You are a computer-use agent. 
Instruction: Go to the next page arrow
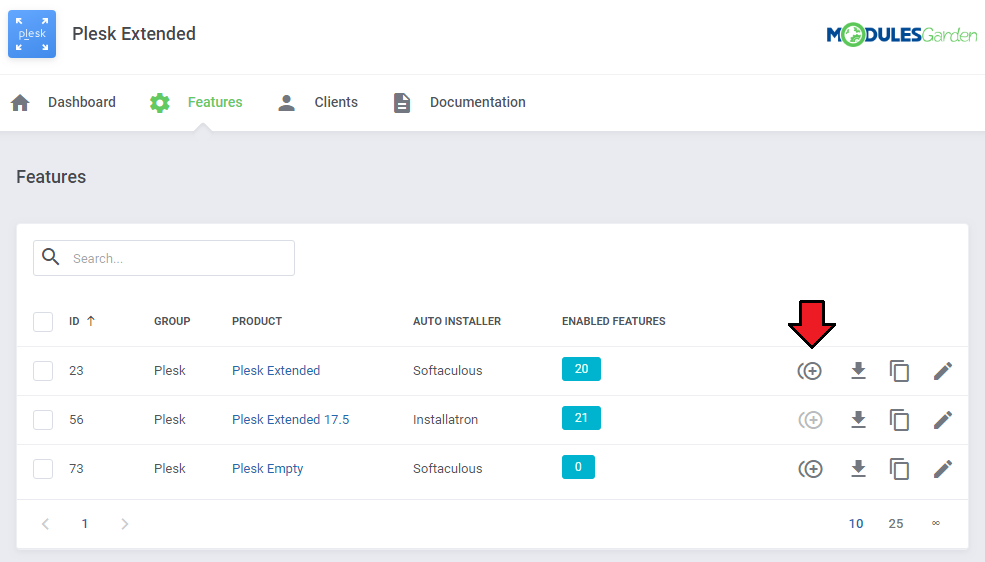124,524
